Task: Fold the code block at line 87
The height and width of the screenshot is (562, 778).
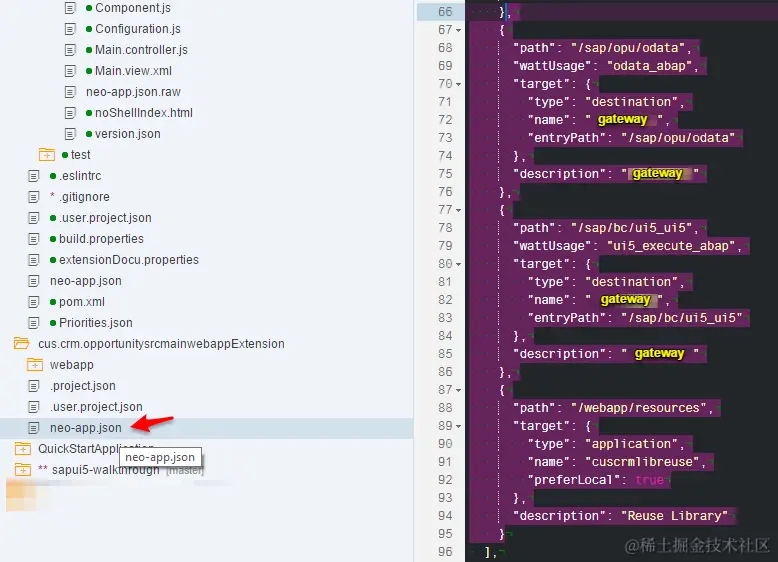Action: [x=459, y=390]
